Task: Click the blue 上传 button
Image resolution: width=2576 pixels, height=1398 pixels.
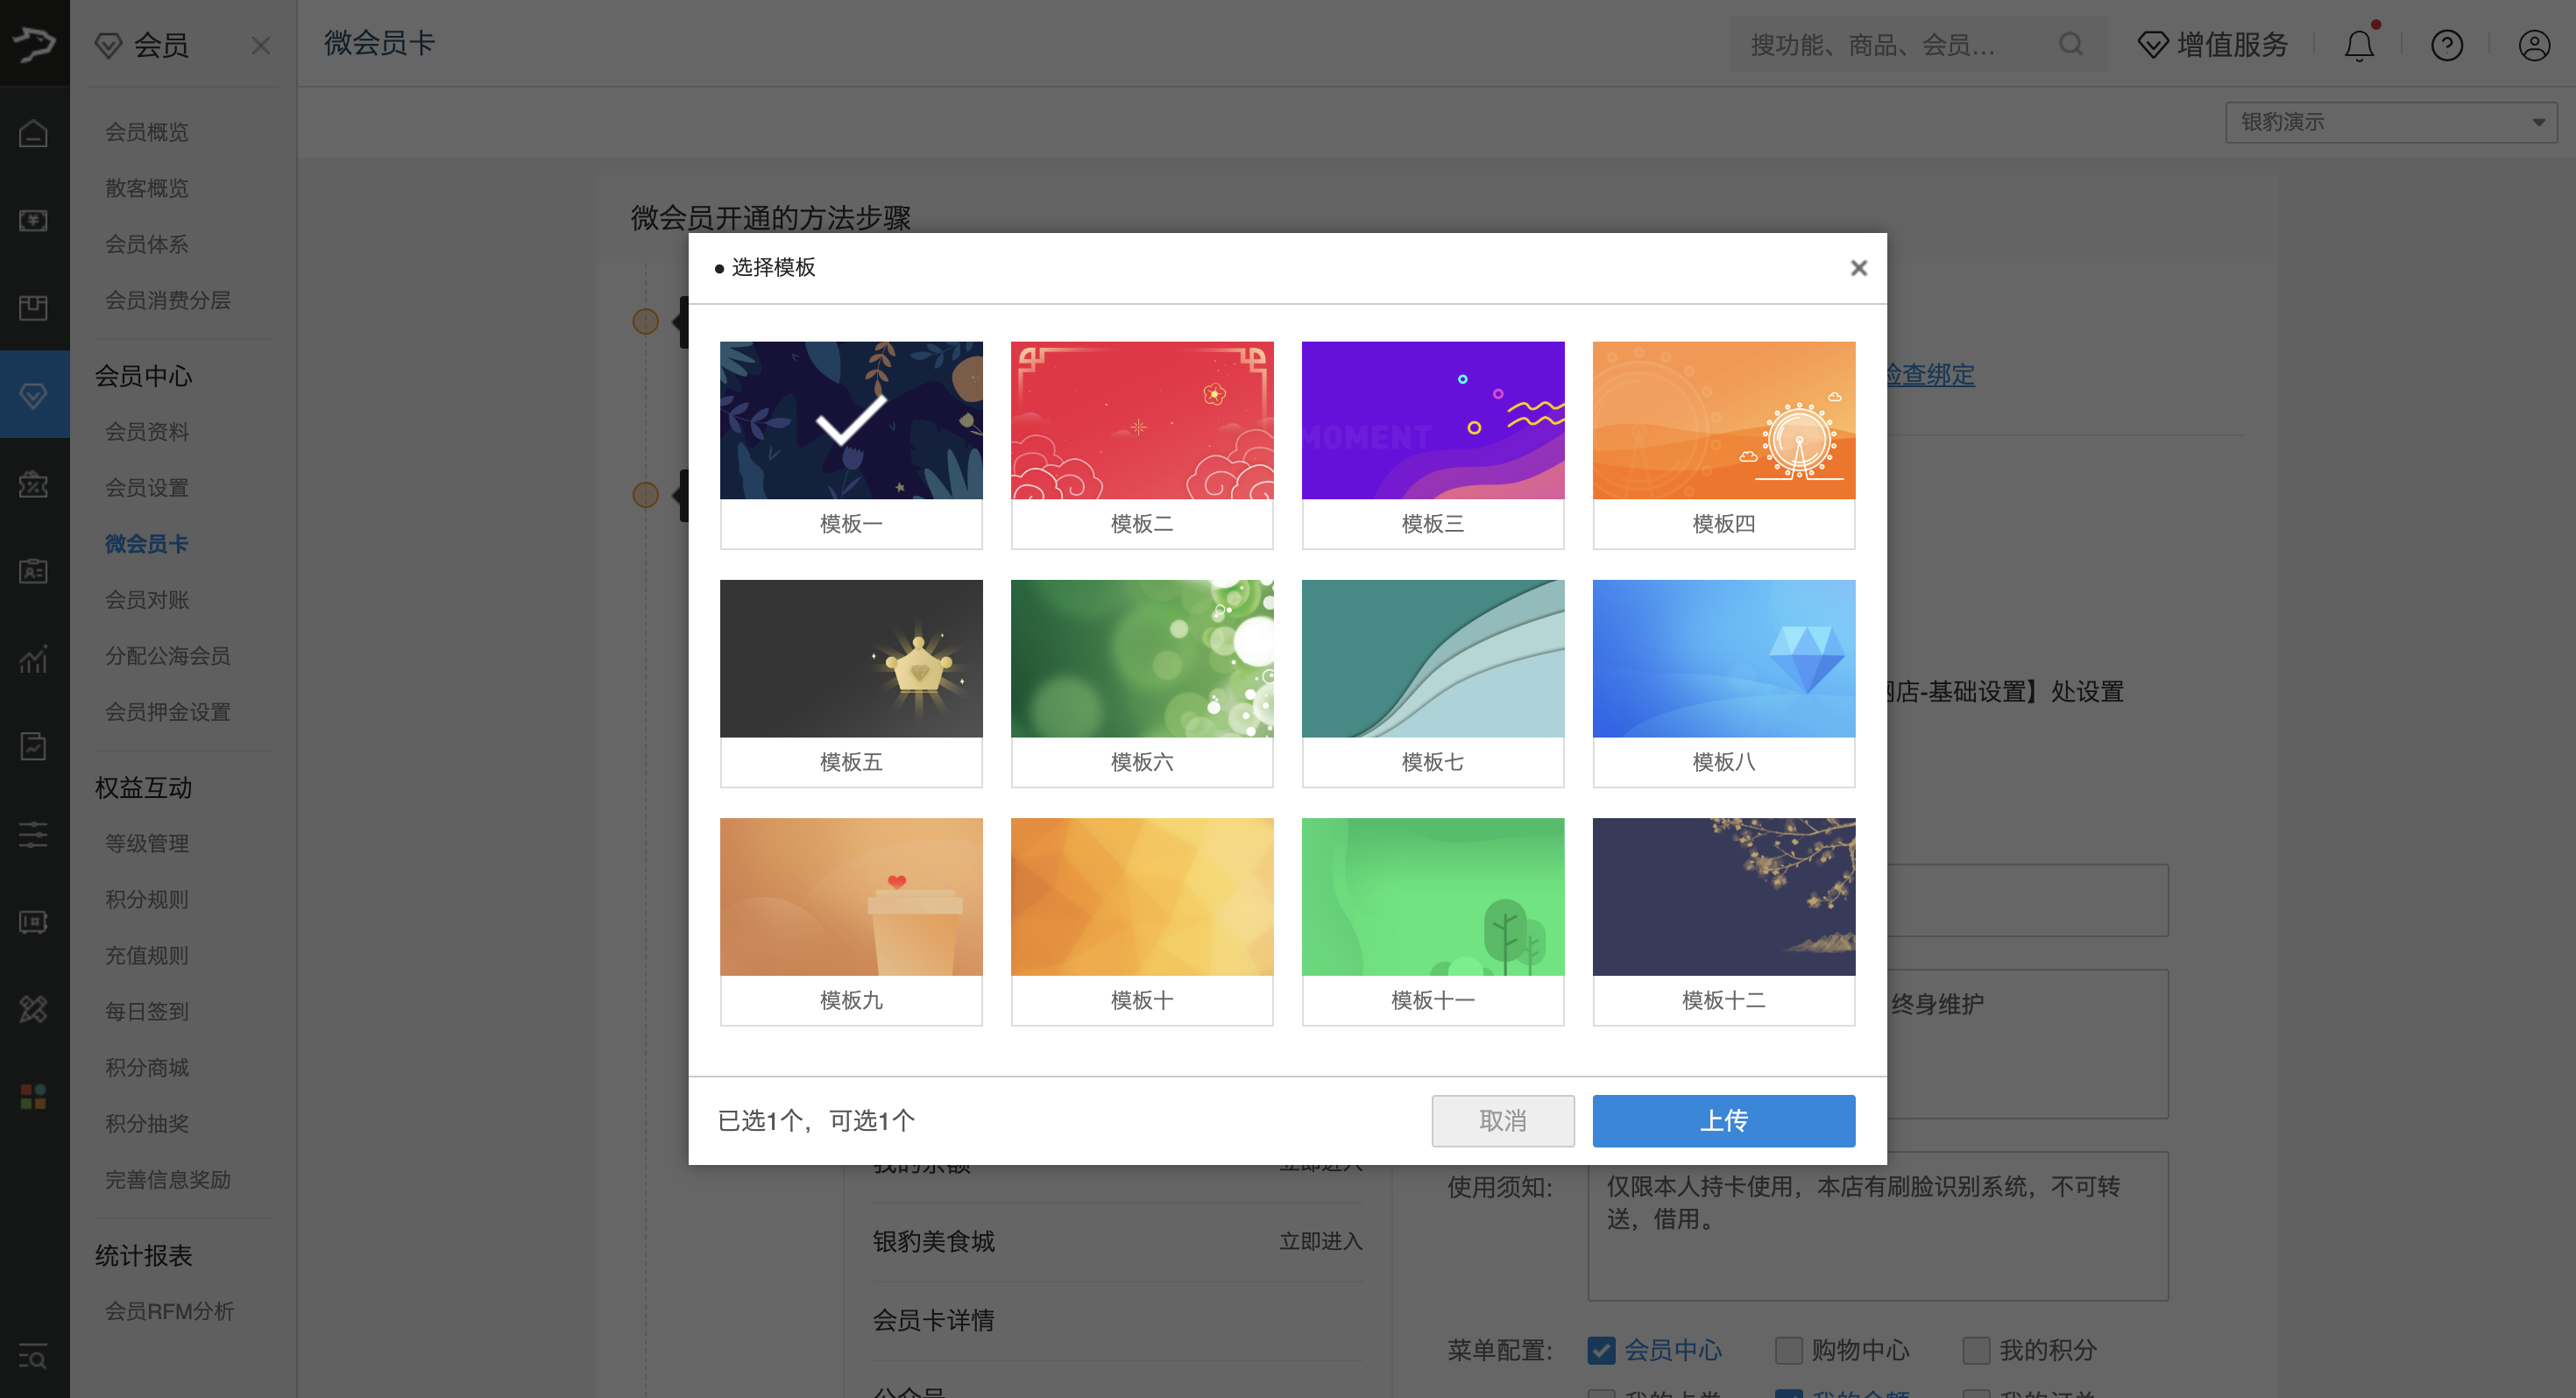Action: coord(1724,1121)
